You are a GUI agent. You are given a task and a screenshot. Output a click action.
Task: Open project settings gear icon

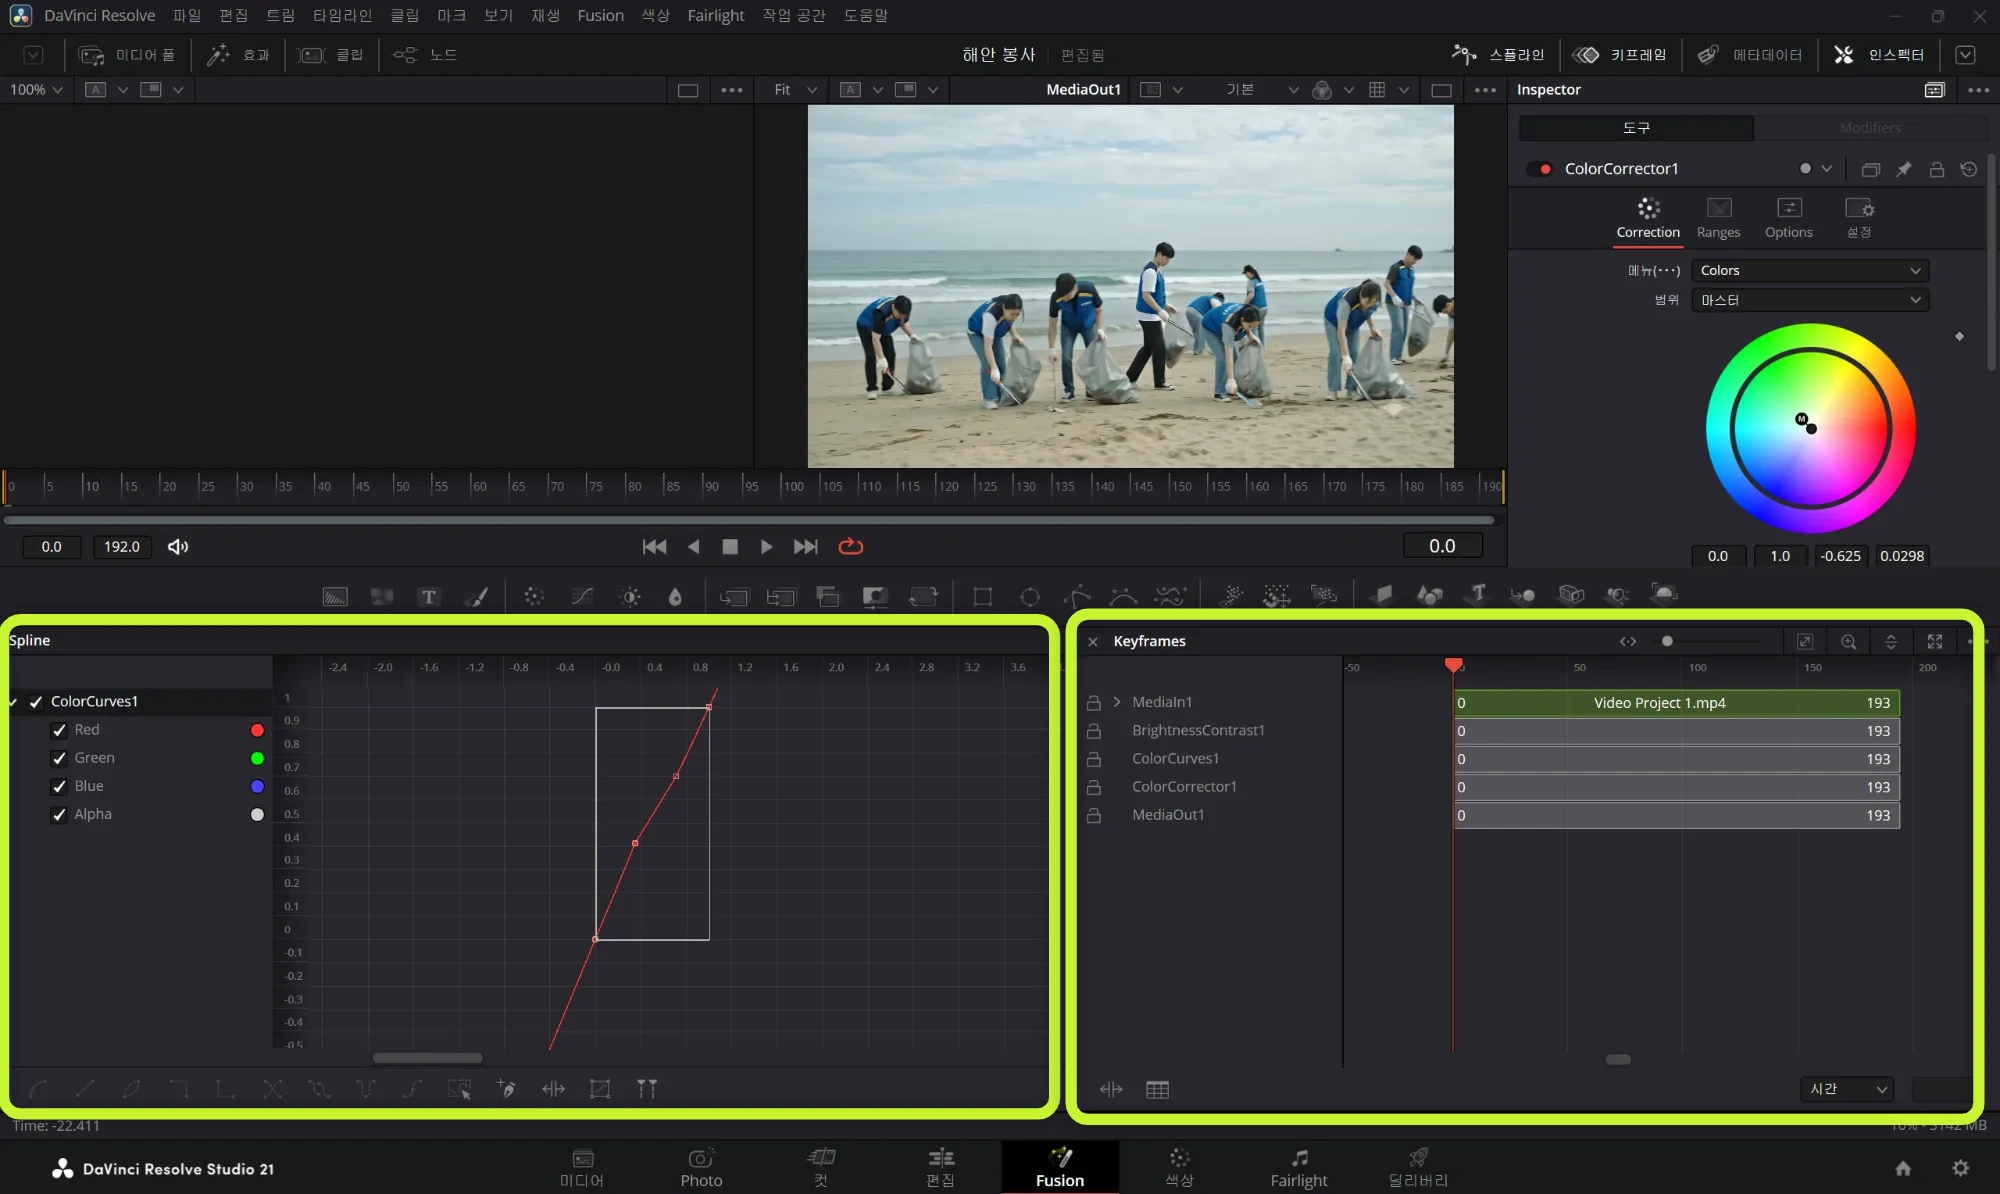(1960, 1168)
